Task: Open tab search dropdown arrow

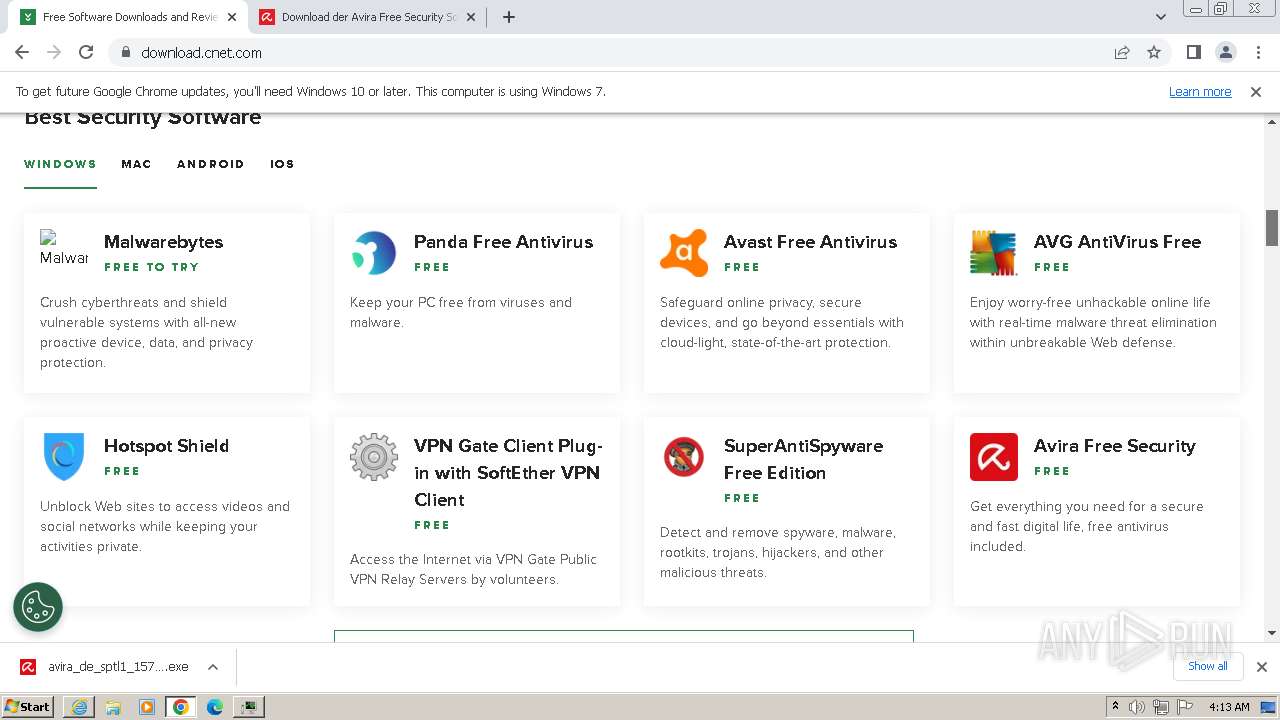Action: 1160,17
